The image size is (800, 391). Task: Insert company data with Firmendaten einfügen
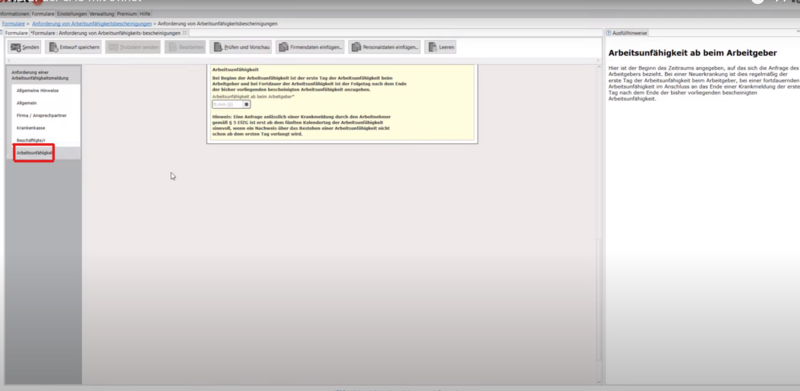(x=310, y=47)
